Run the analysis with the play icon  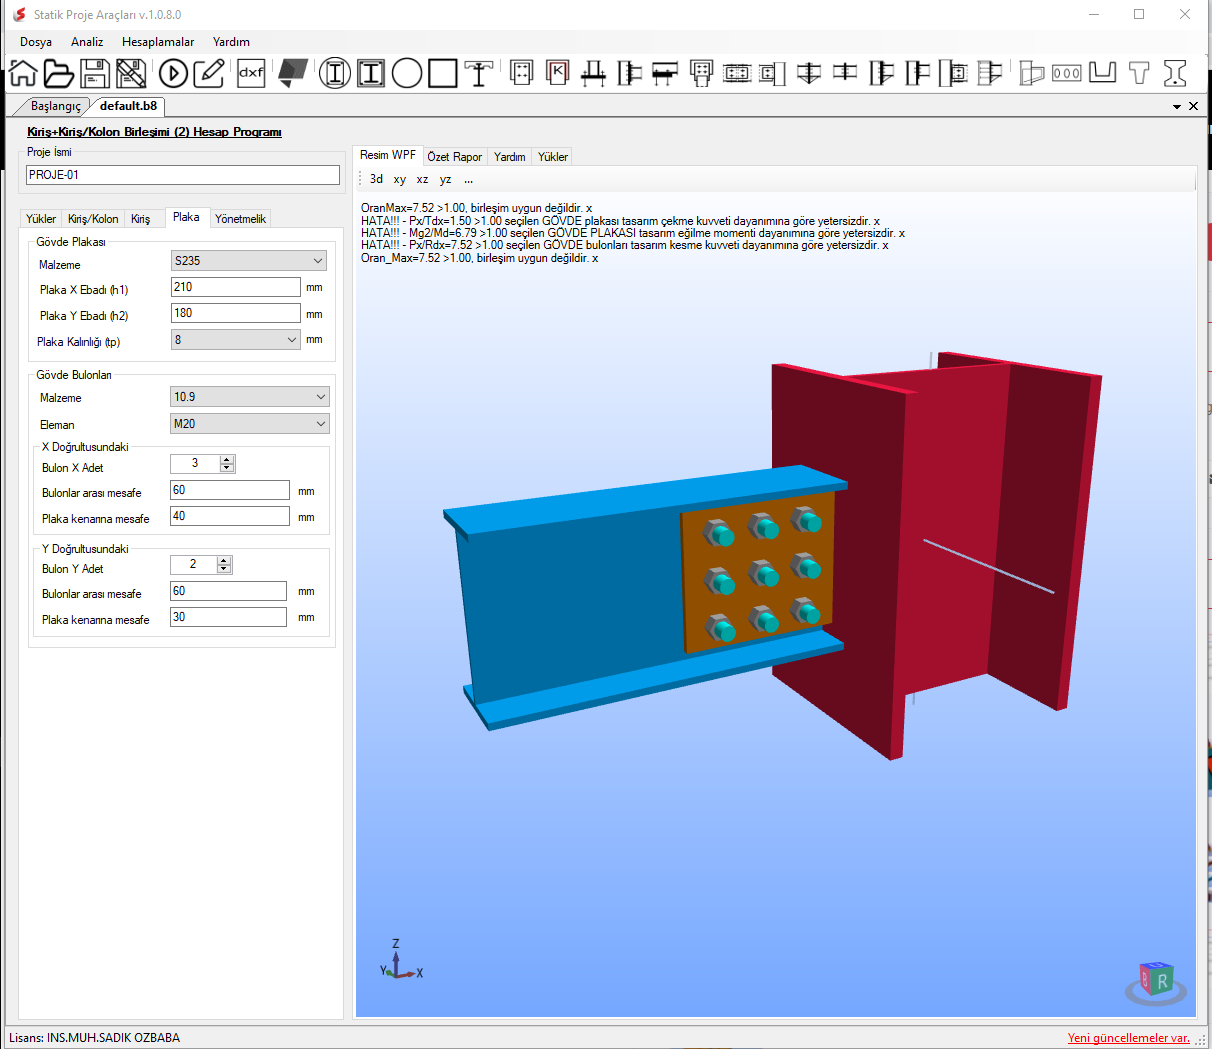coord(173,73)
